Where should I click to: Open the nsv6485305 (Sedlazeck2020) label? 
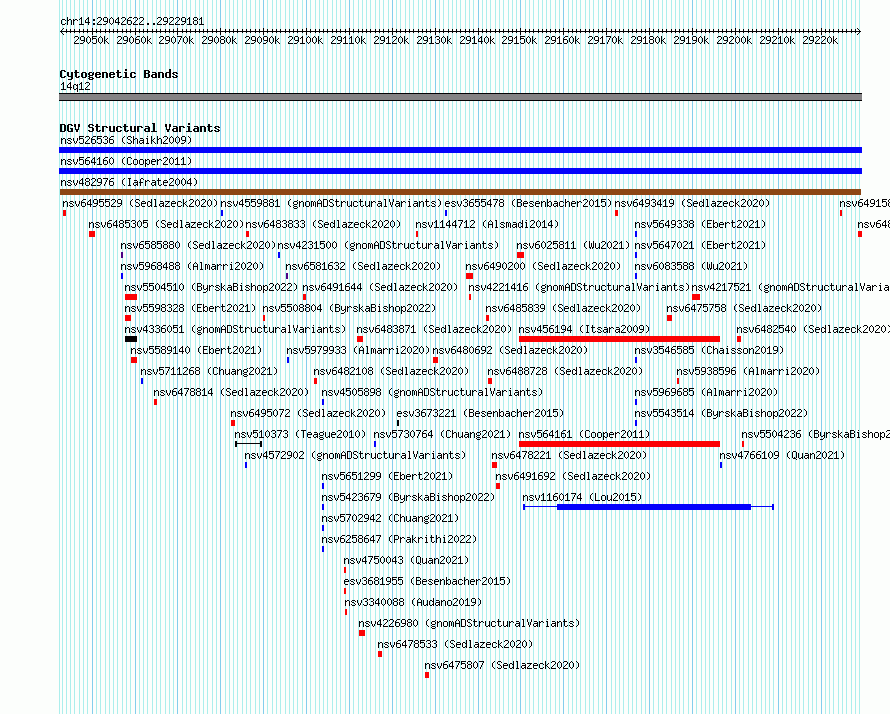coord(166,224)
